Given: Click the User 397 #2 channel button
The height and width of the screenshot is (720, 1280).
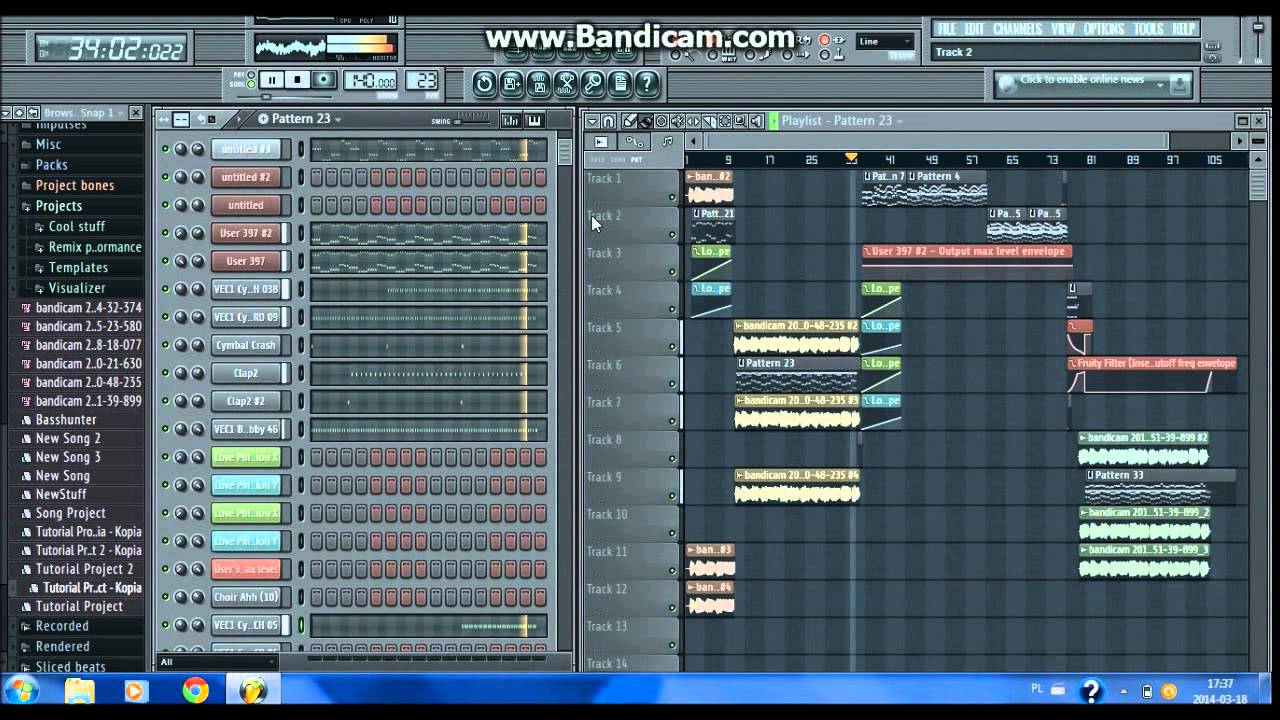Looking at the screenshot, I should 246,233.
